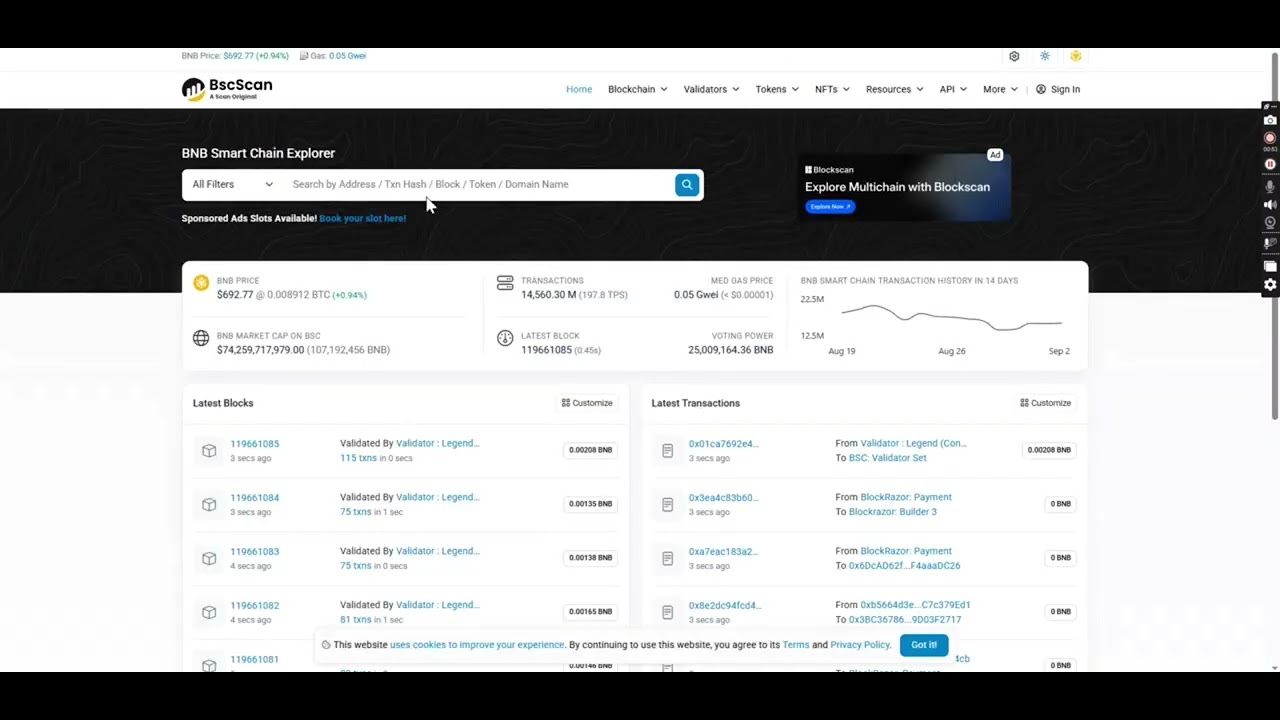Focus the address search input field

tap(480, 184)
